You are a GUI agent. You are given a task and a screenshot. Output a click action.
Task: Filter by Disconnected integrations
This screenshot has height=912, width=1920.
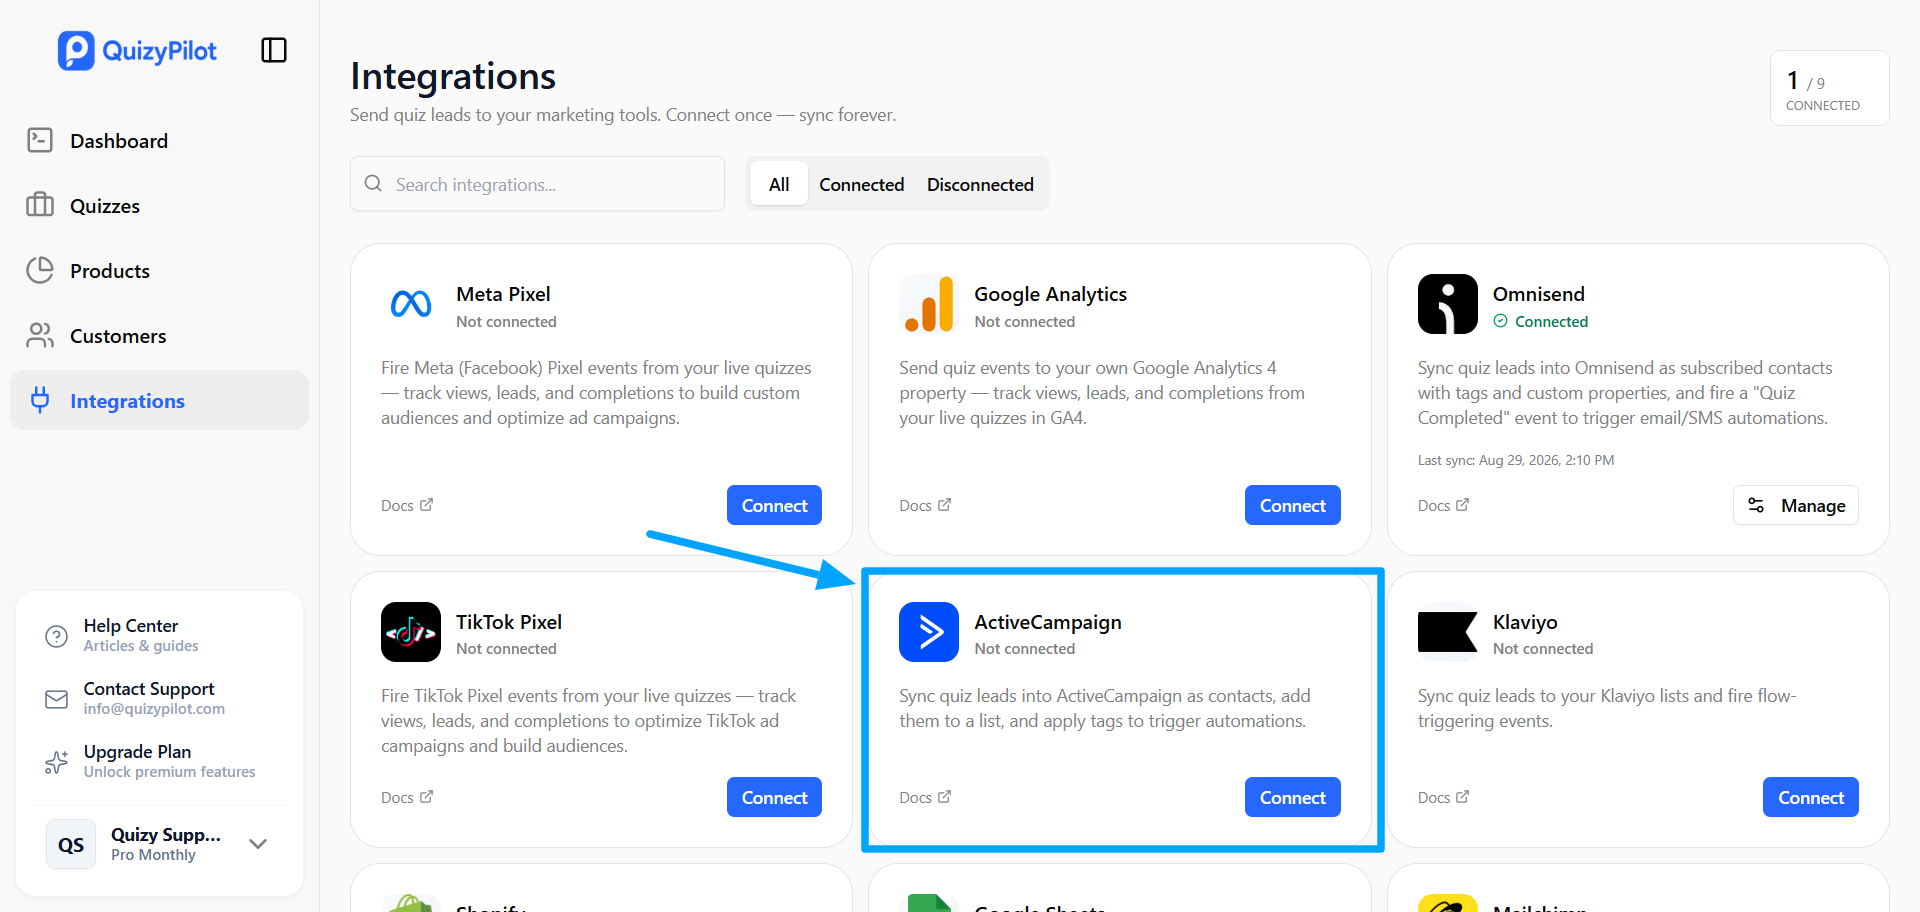(x=980, y=184)
